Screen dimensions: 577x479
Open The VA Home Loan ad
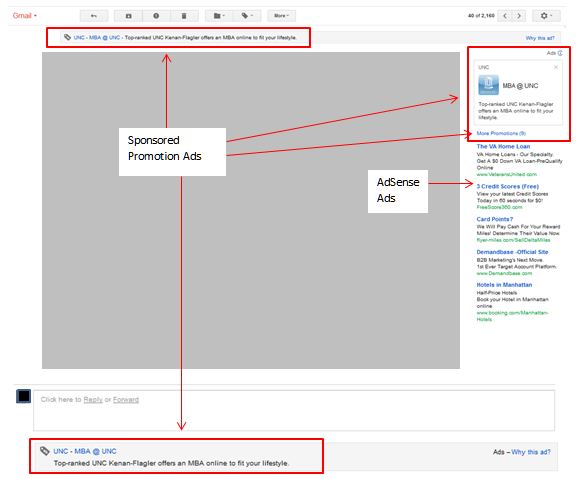(503, 146)
